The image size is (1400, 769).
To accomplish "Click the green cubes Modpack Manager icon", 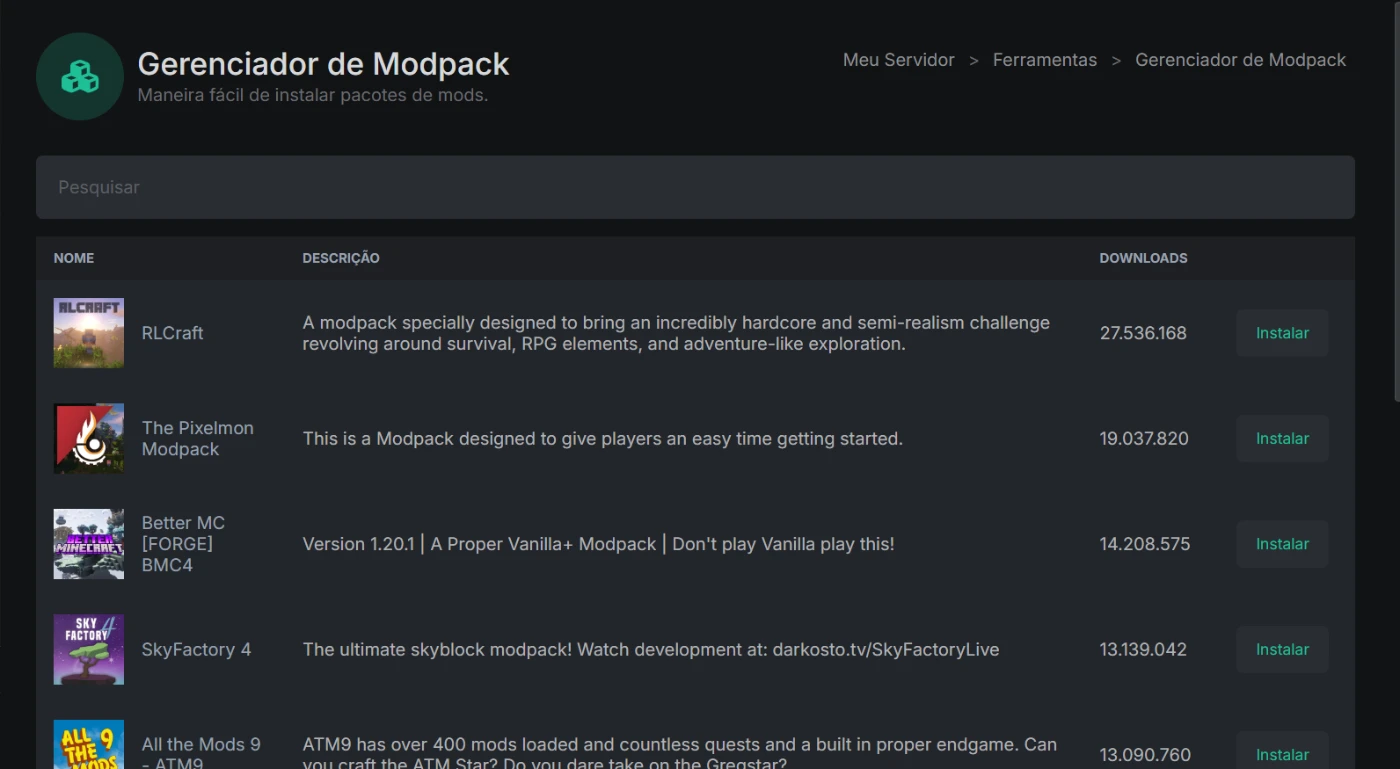I will pos(80,77).
